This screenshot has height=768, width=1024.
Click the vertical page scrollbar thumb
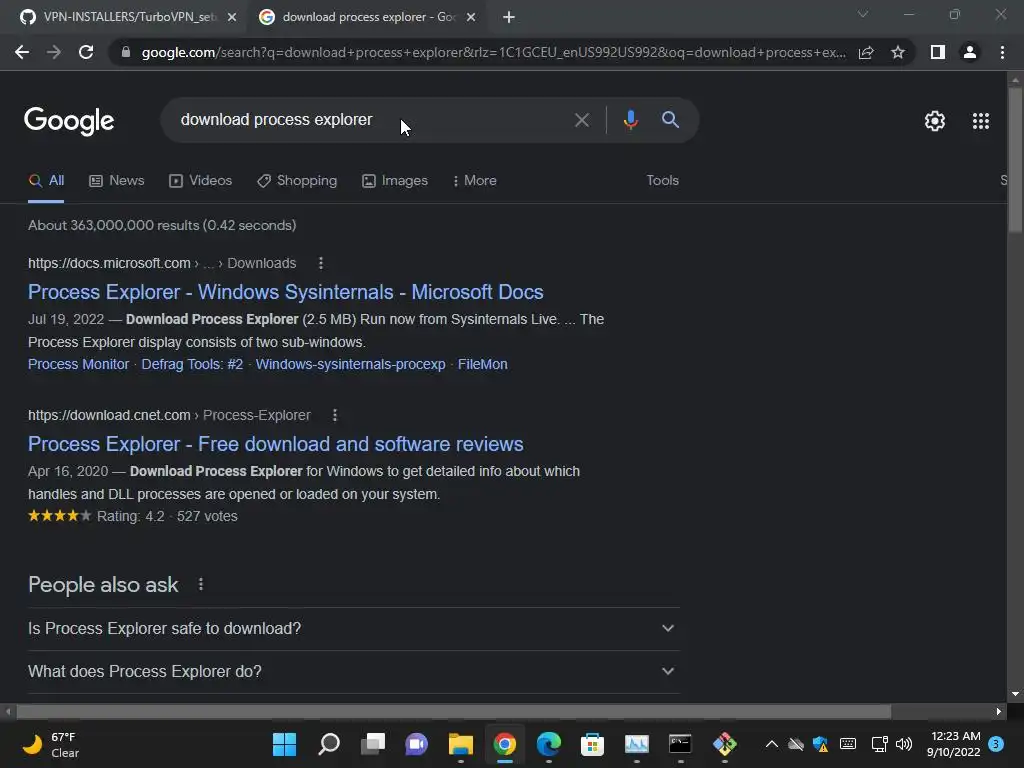tap(1015, 159)
